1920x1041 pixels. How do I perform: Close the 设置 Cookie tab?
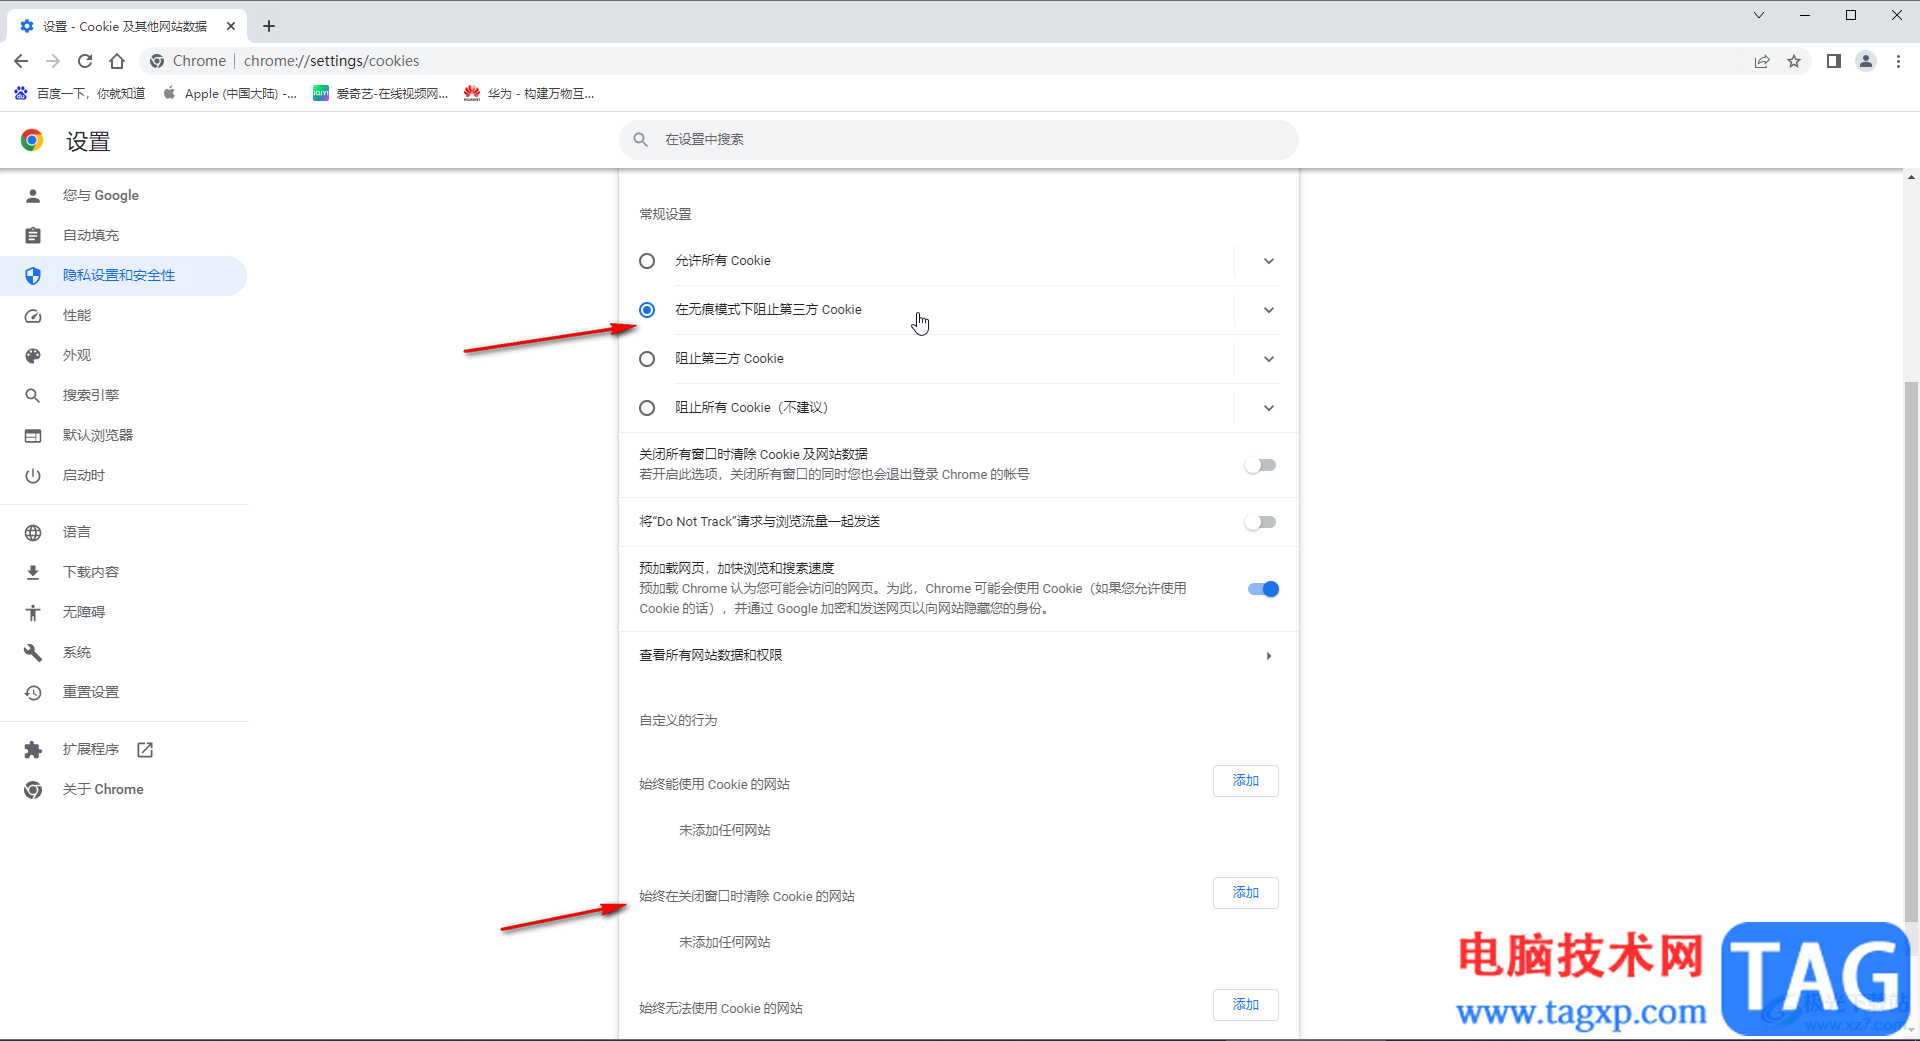click(231, 26)
